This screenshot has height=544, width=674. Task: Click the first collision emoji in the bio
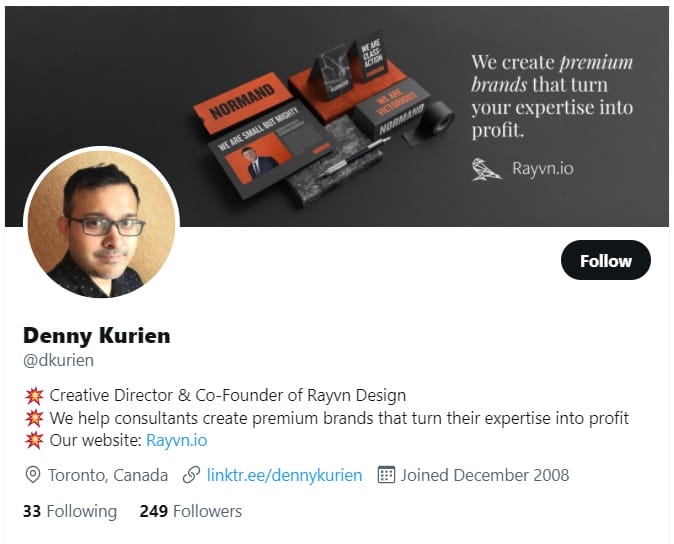[x=34, y=396]
